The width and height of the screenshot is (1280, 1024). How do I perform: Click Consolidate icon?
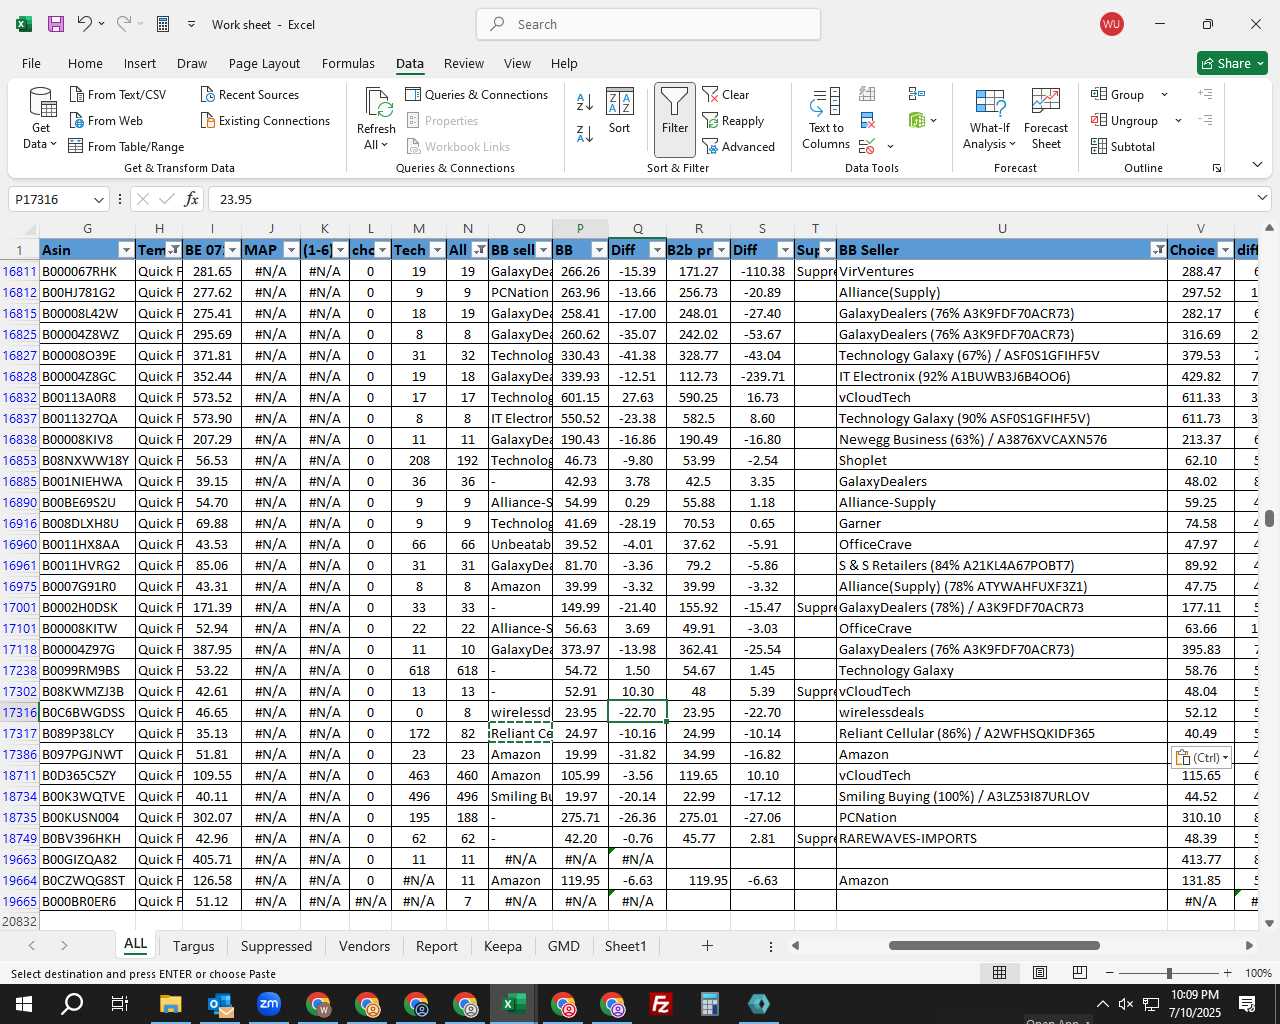[916, 94]
